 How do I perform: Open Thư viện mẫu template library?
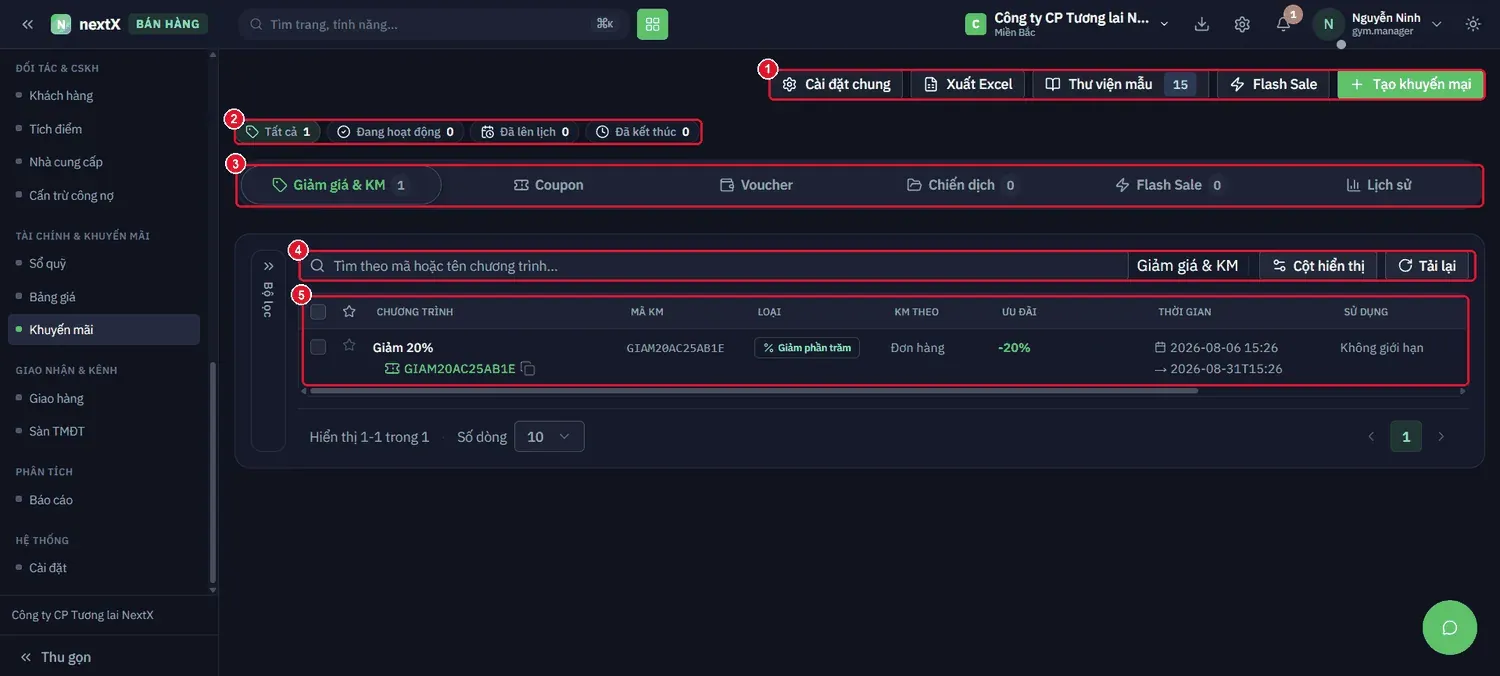coord(1120,84)
